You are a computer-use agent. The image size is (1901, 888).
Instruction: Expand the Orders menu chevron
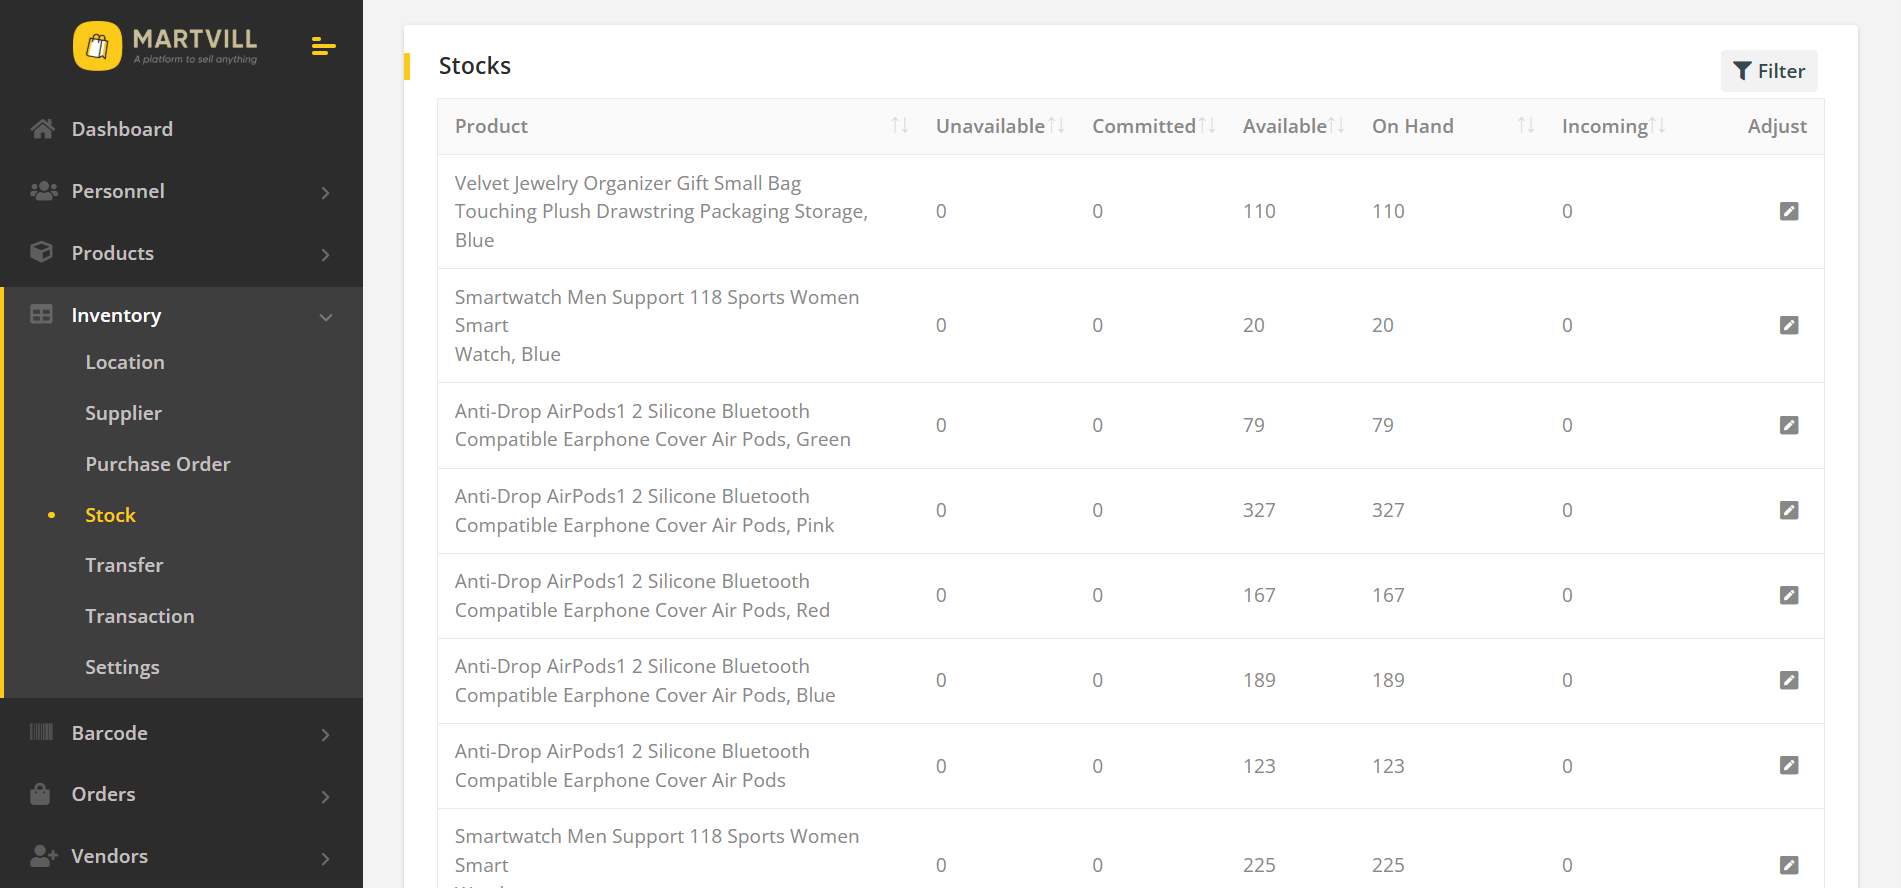[x=325, y=796]
